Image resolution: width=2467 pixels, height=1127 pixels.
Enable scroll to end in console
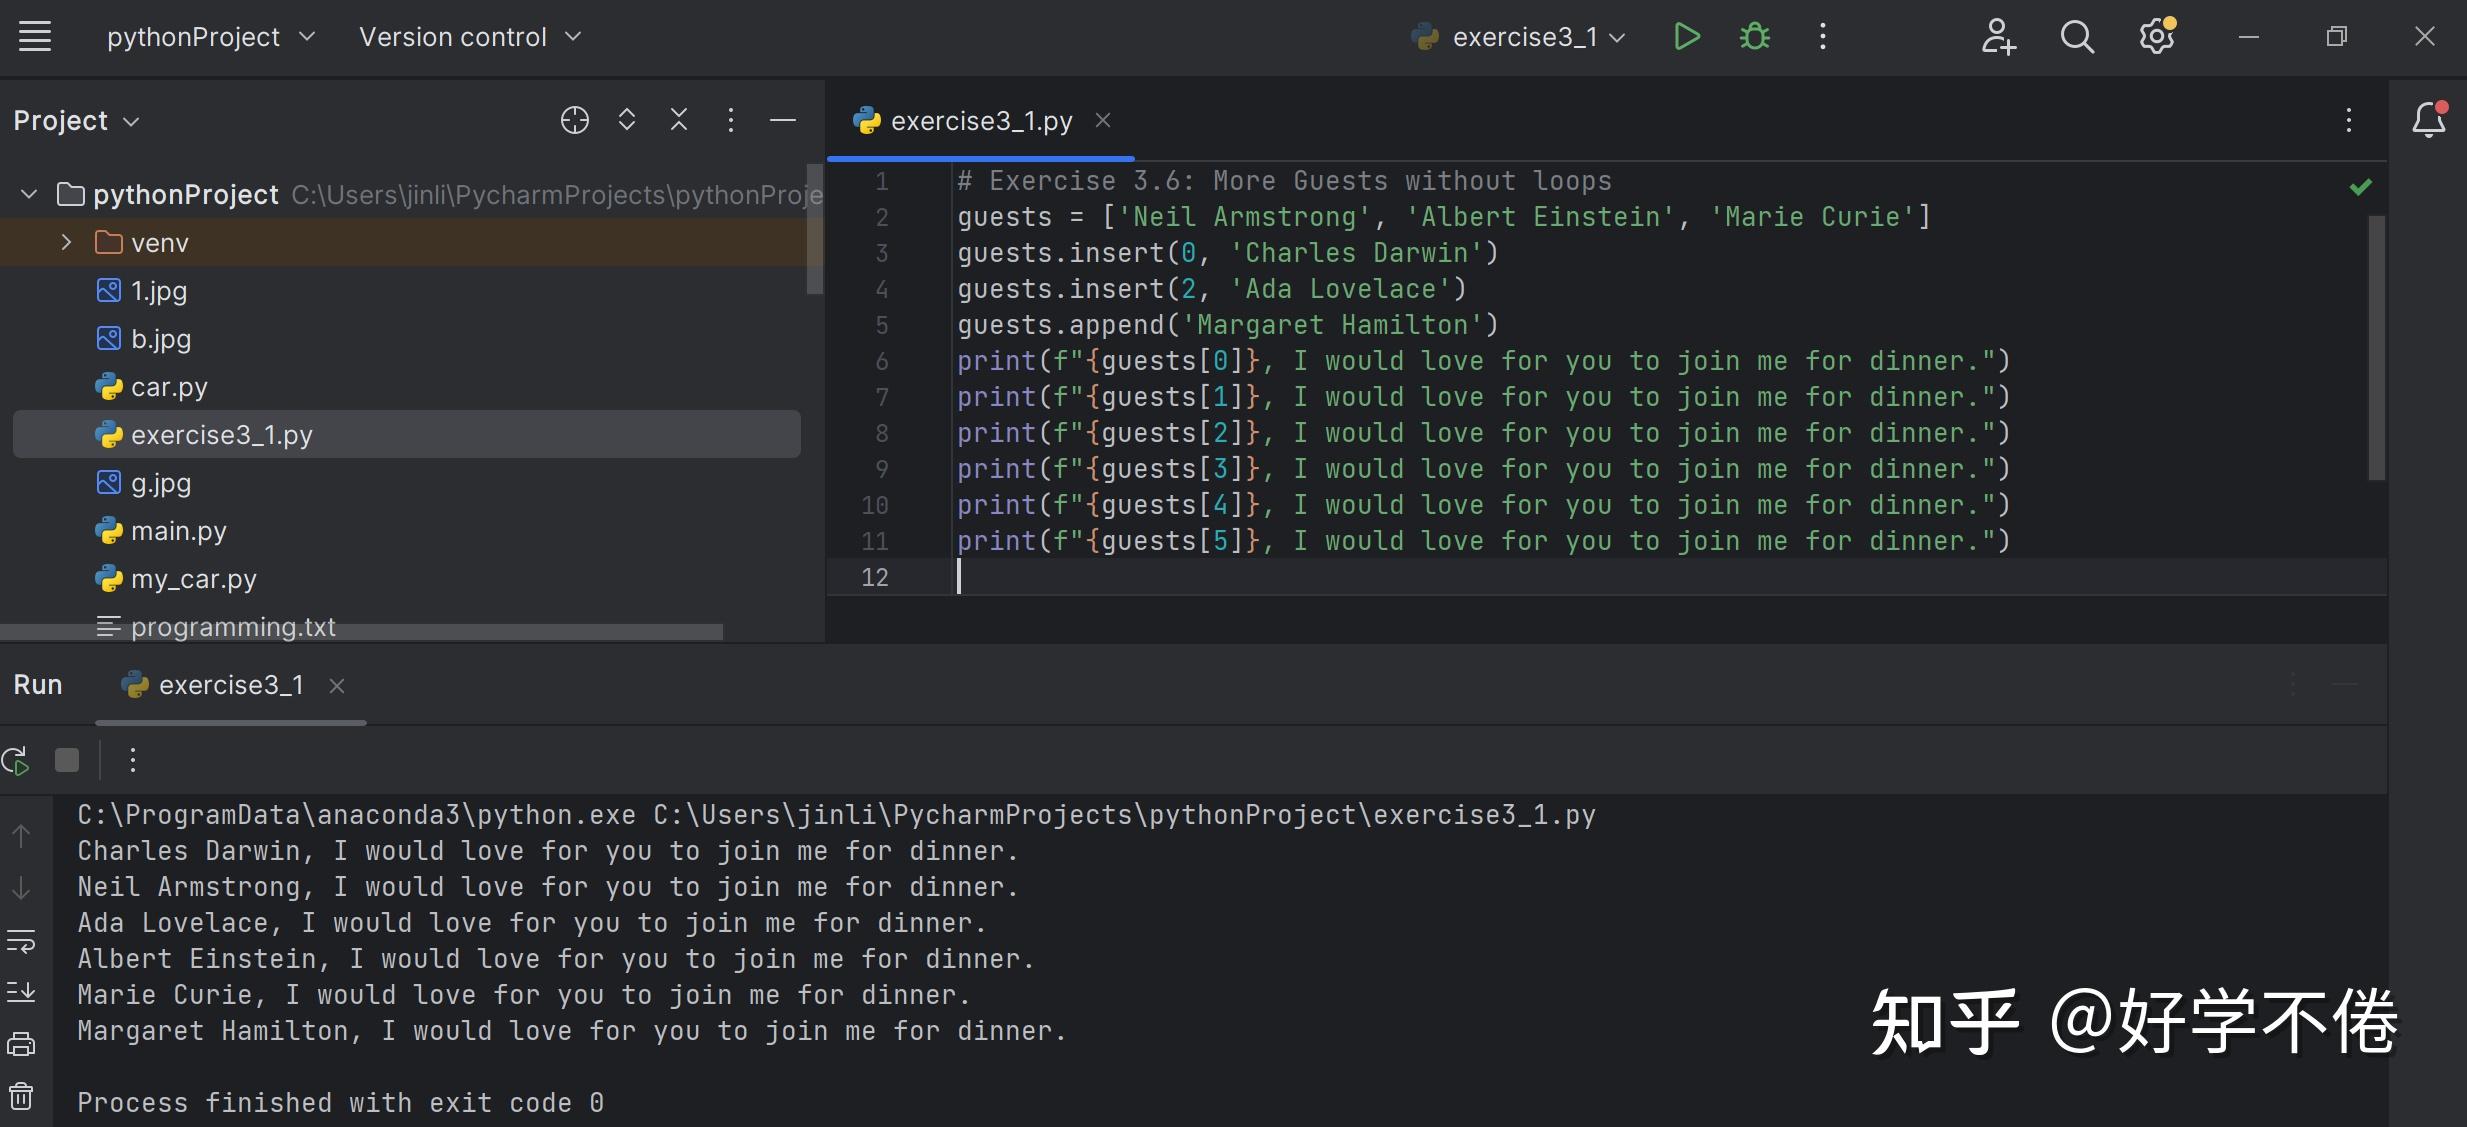coord(22,992)
